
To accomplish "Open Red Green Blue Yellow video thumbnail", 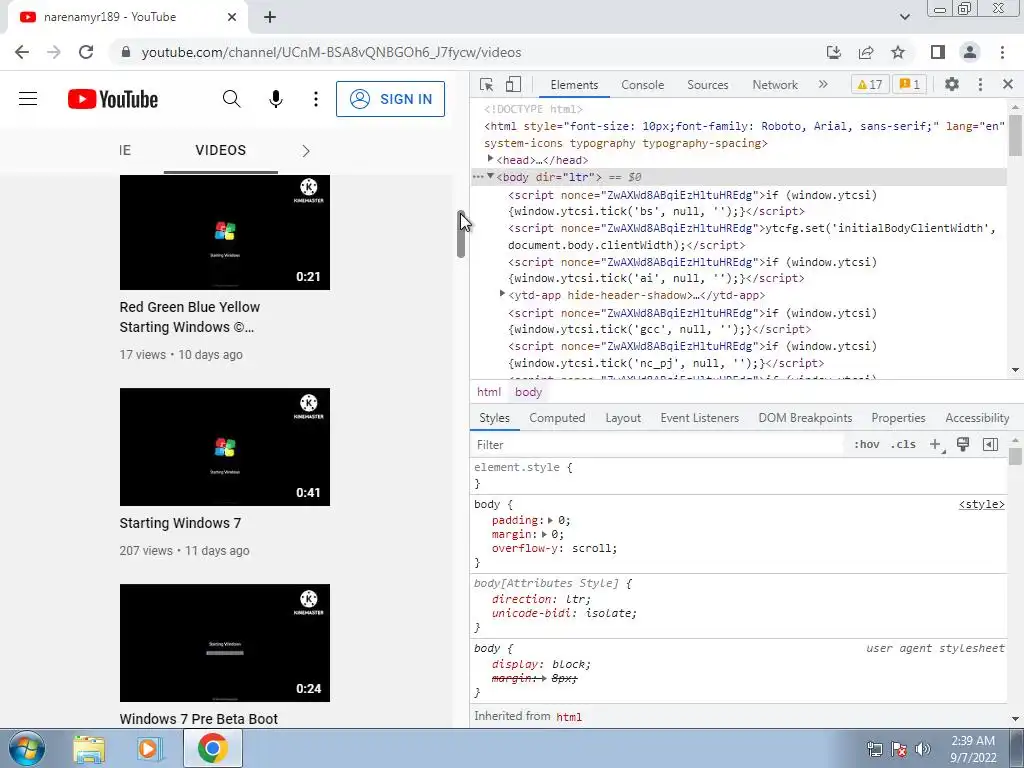I will (x=225, y=232).
